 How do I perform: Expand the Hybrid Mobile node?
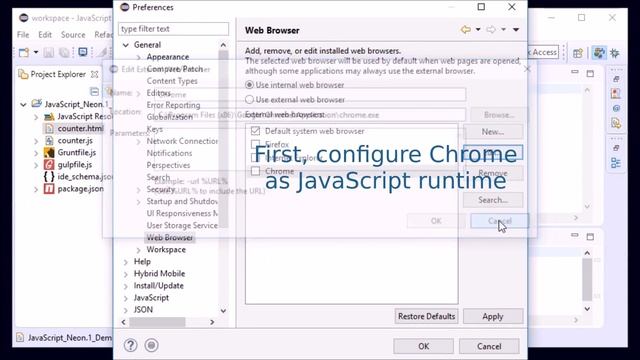(x=126, y=274)
